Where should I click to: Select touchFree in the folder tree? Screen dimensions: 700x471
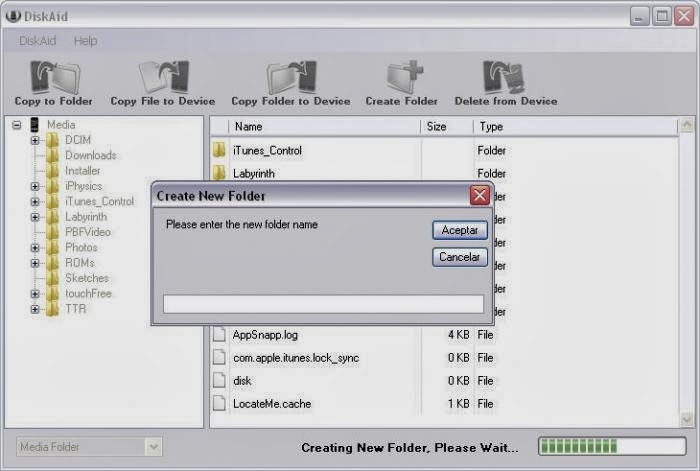point(88,294)
